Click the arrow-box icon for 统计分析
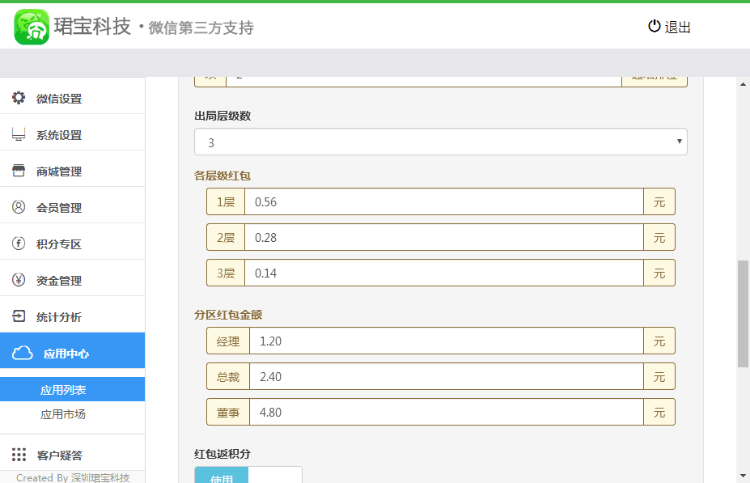Viewport: 750px width, 483px height. pos(19,316)
